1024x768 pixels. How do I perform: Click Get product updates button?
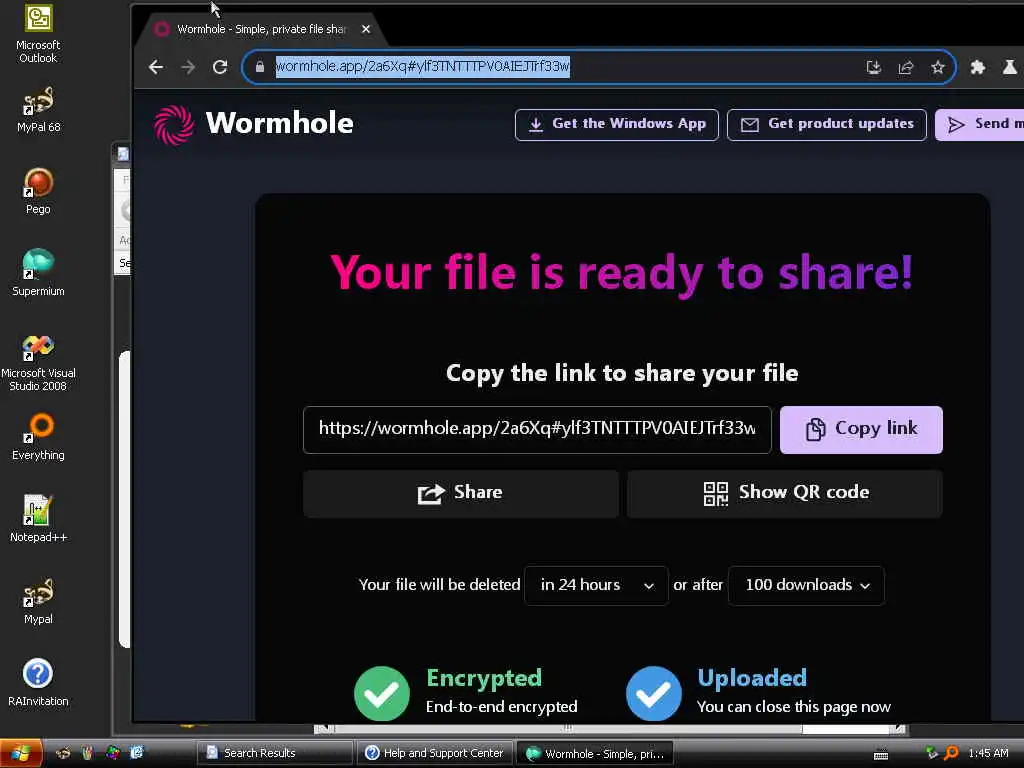827,125
